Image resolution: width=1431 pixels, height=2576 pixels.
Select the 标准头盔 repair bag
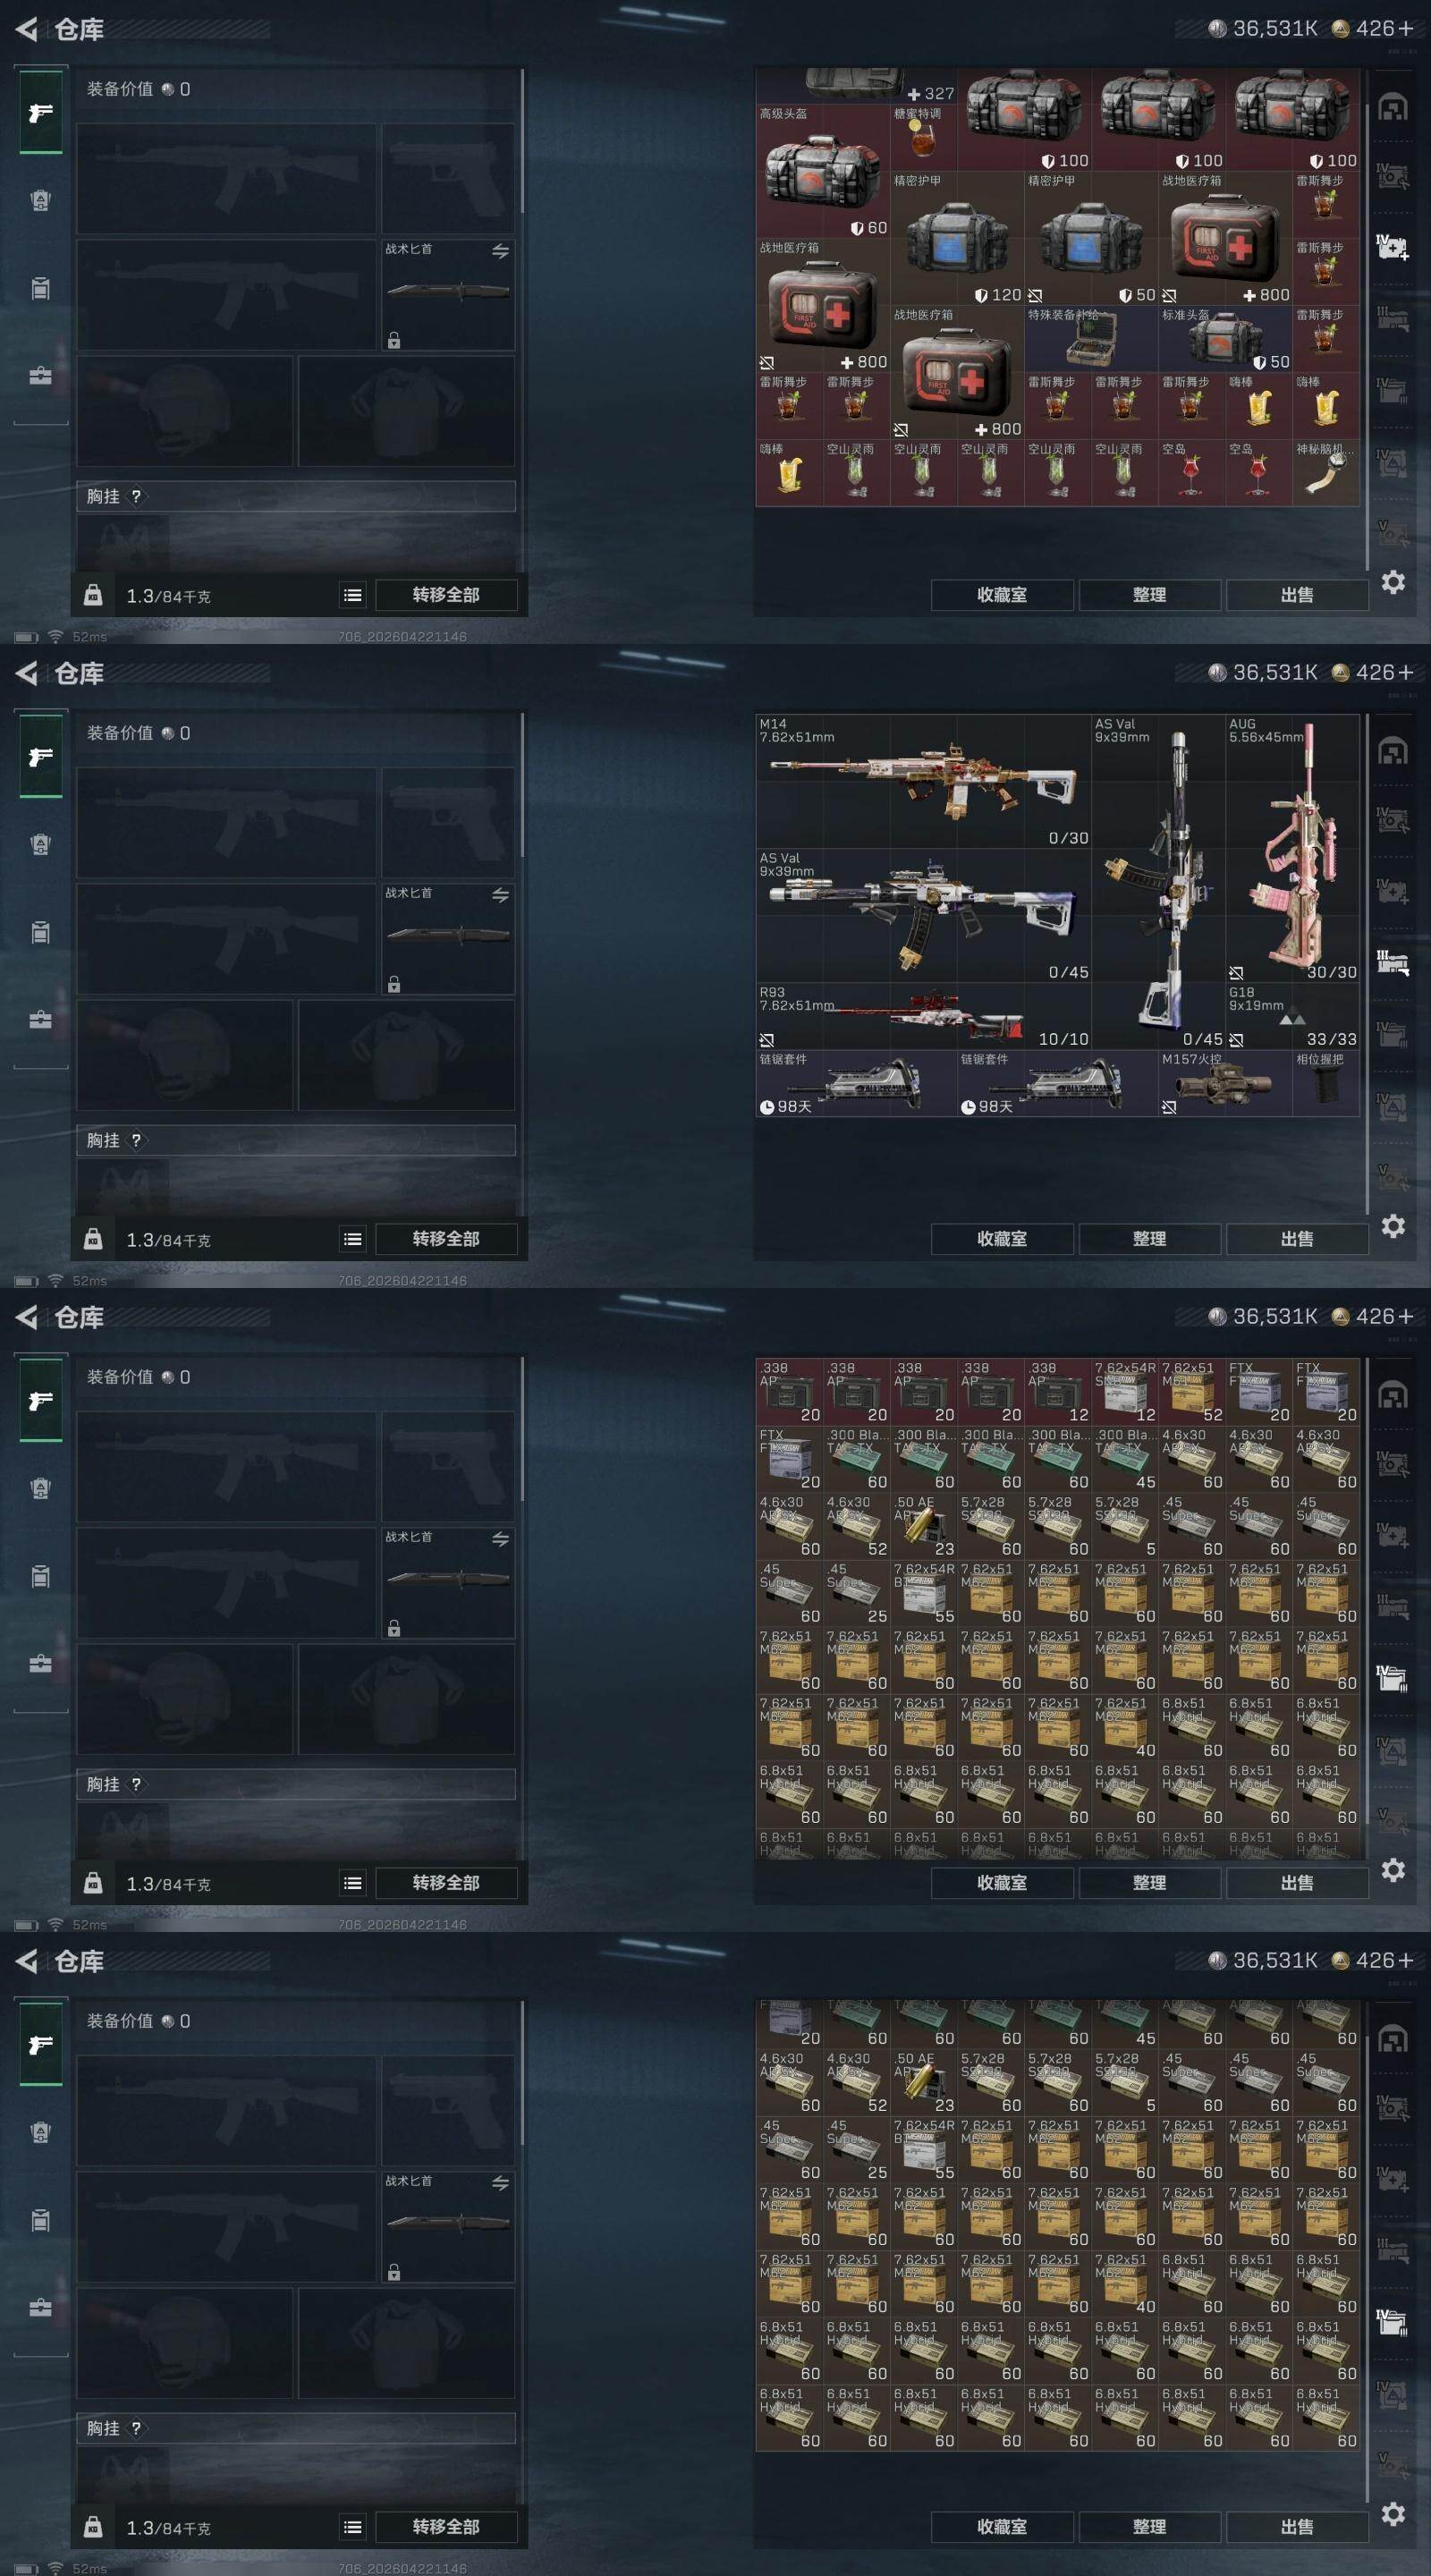[1225, 339]
